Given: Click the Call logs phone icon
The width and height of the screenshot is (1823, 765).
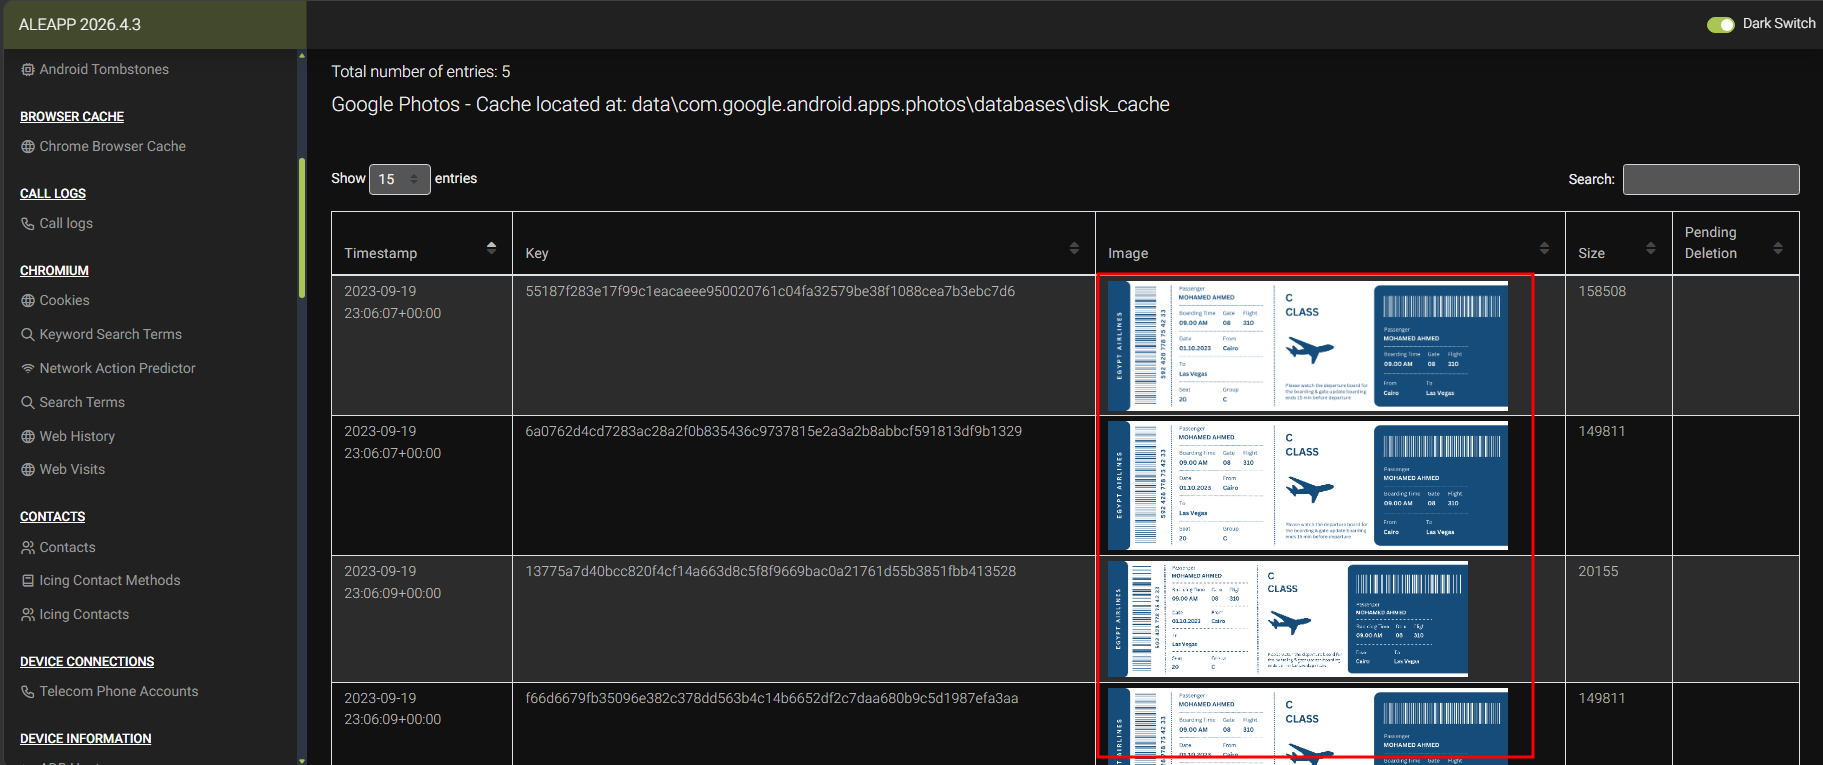Looking at the screenshot, I should (28, 224).
